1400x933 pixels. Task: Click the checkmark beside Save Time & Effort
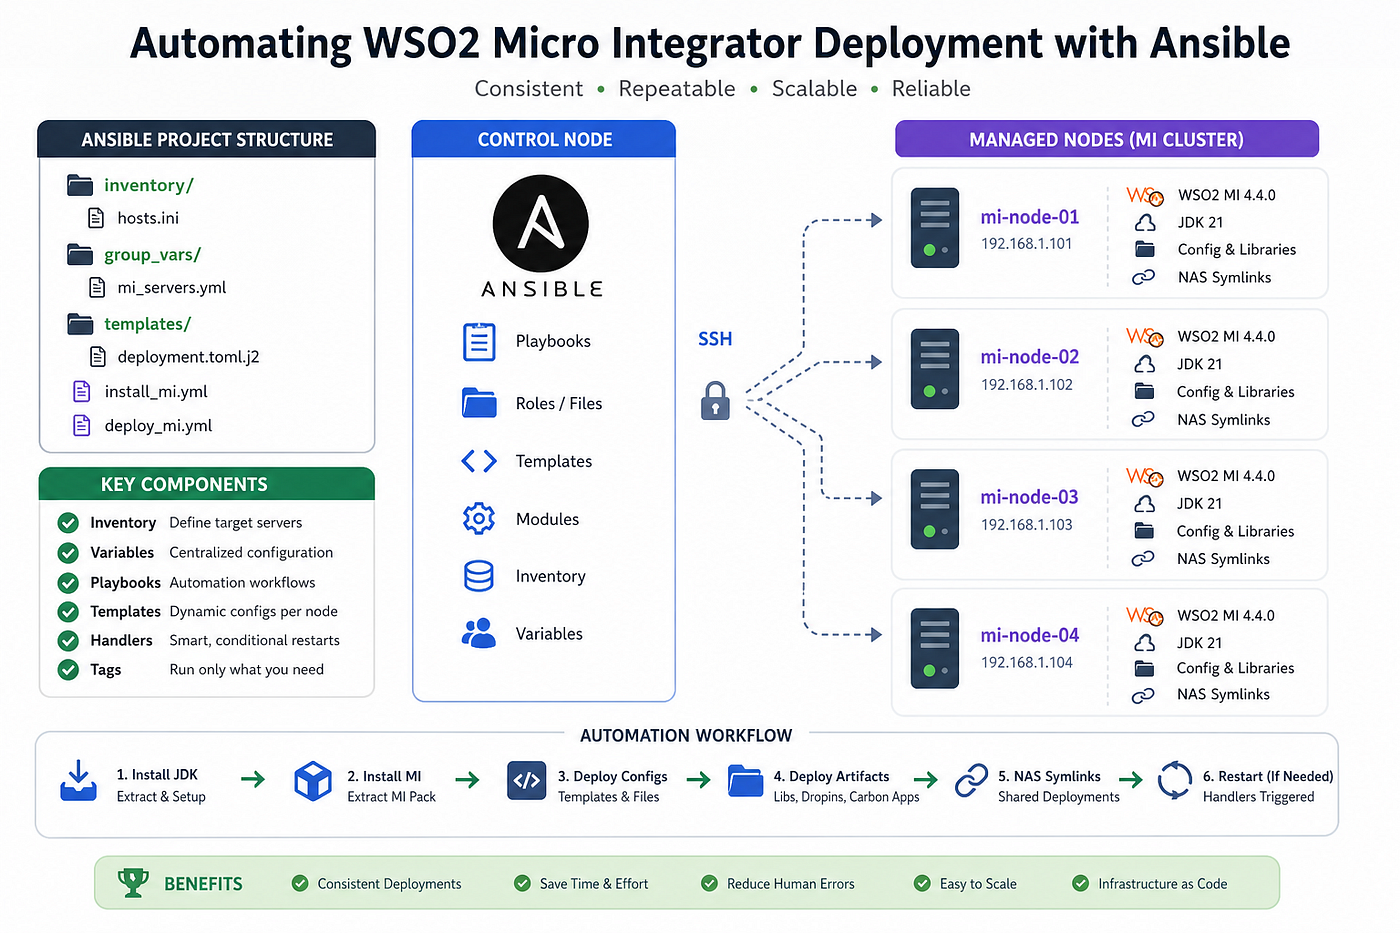pyautogui.click(x=522, y=883)
